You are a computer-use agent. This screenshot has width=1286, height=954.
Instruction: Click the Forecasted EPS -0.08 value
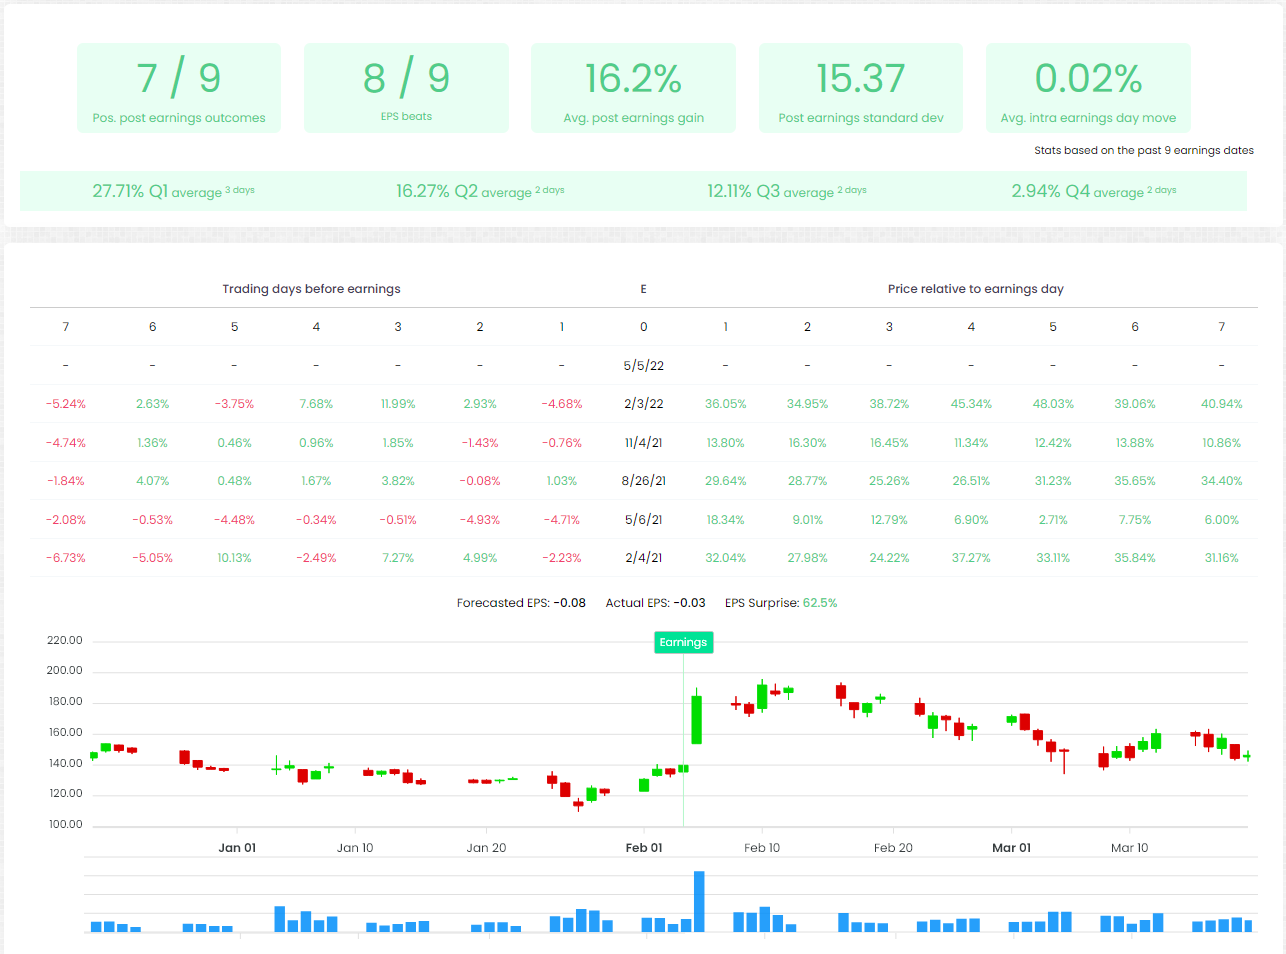pyautogui.click(x=570, y=603)
